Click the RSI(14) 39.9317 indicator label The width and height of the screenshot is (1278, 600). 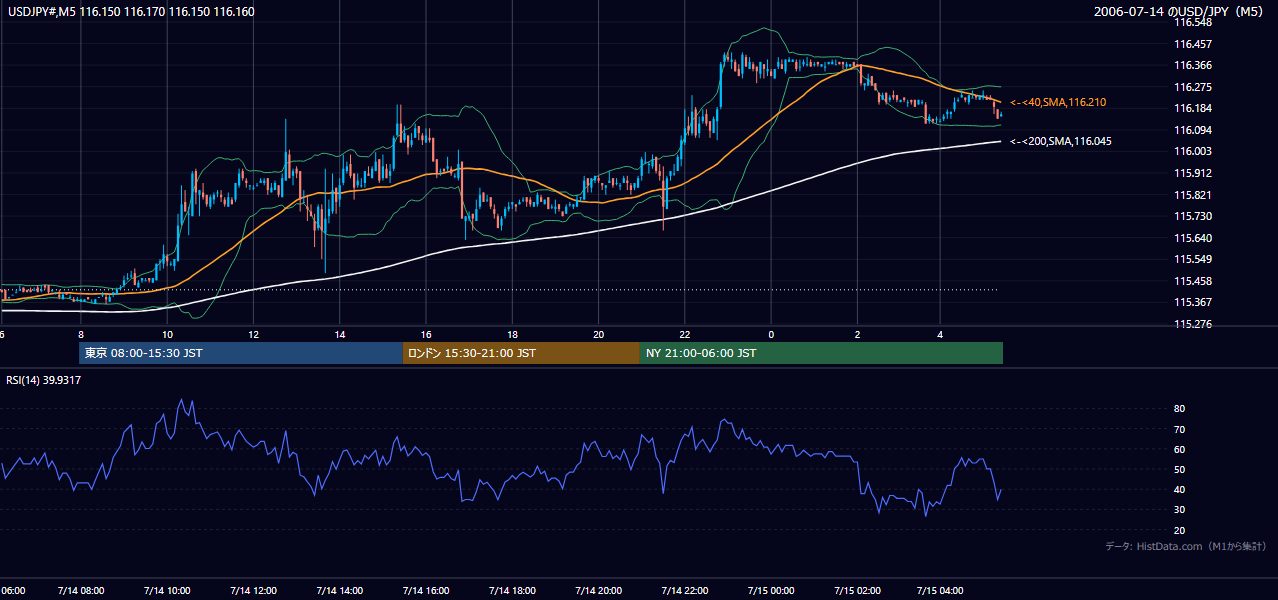click(44, 380)
